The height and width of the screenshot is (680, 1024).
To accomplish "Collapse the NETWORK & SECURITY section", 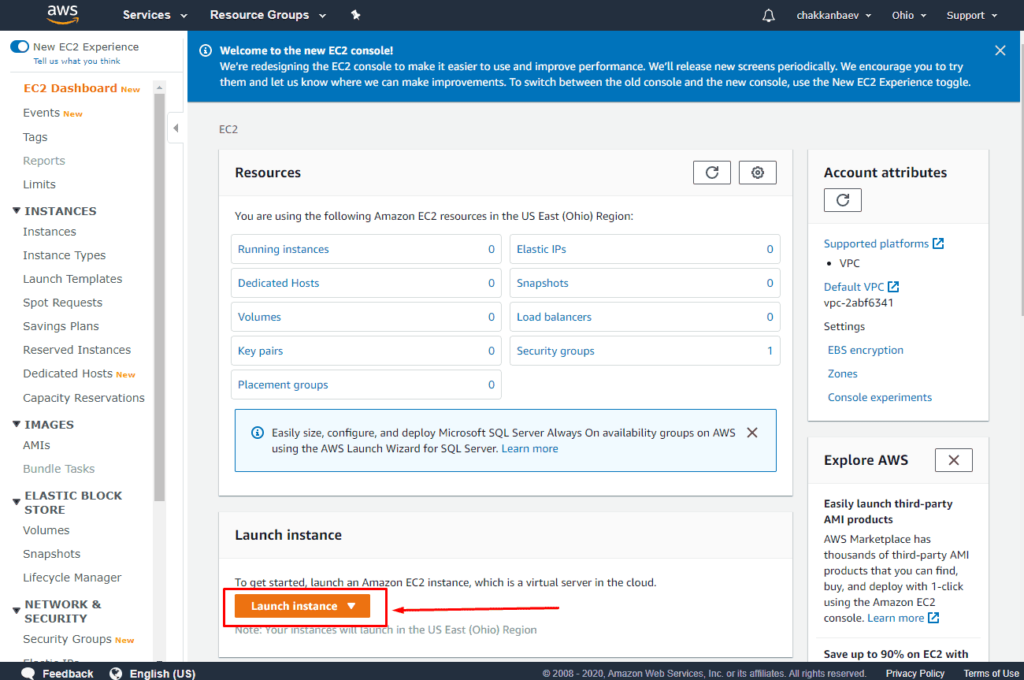I will [16, 611].
